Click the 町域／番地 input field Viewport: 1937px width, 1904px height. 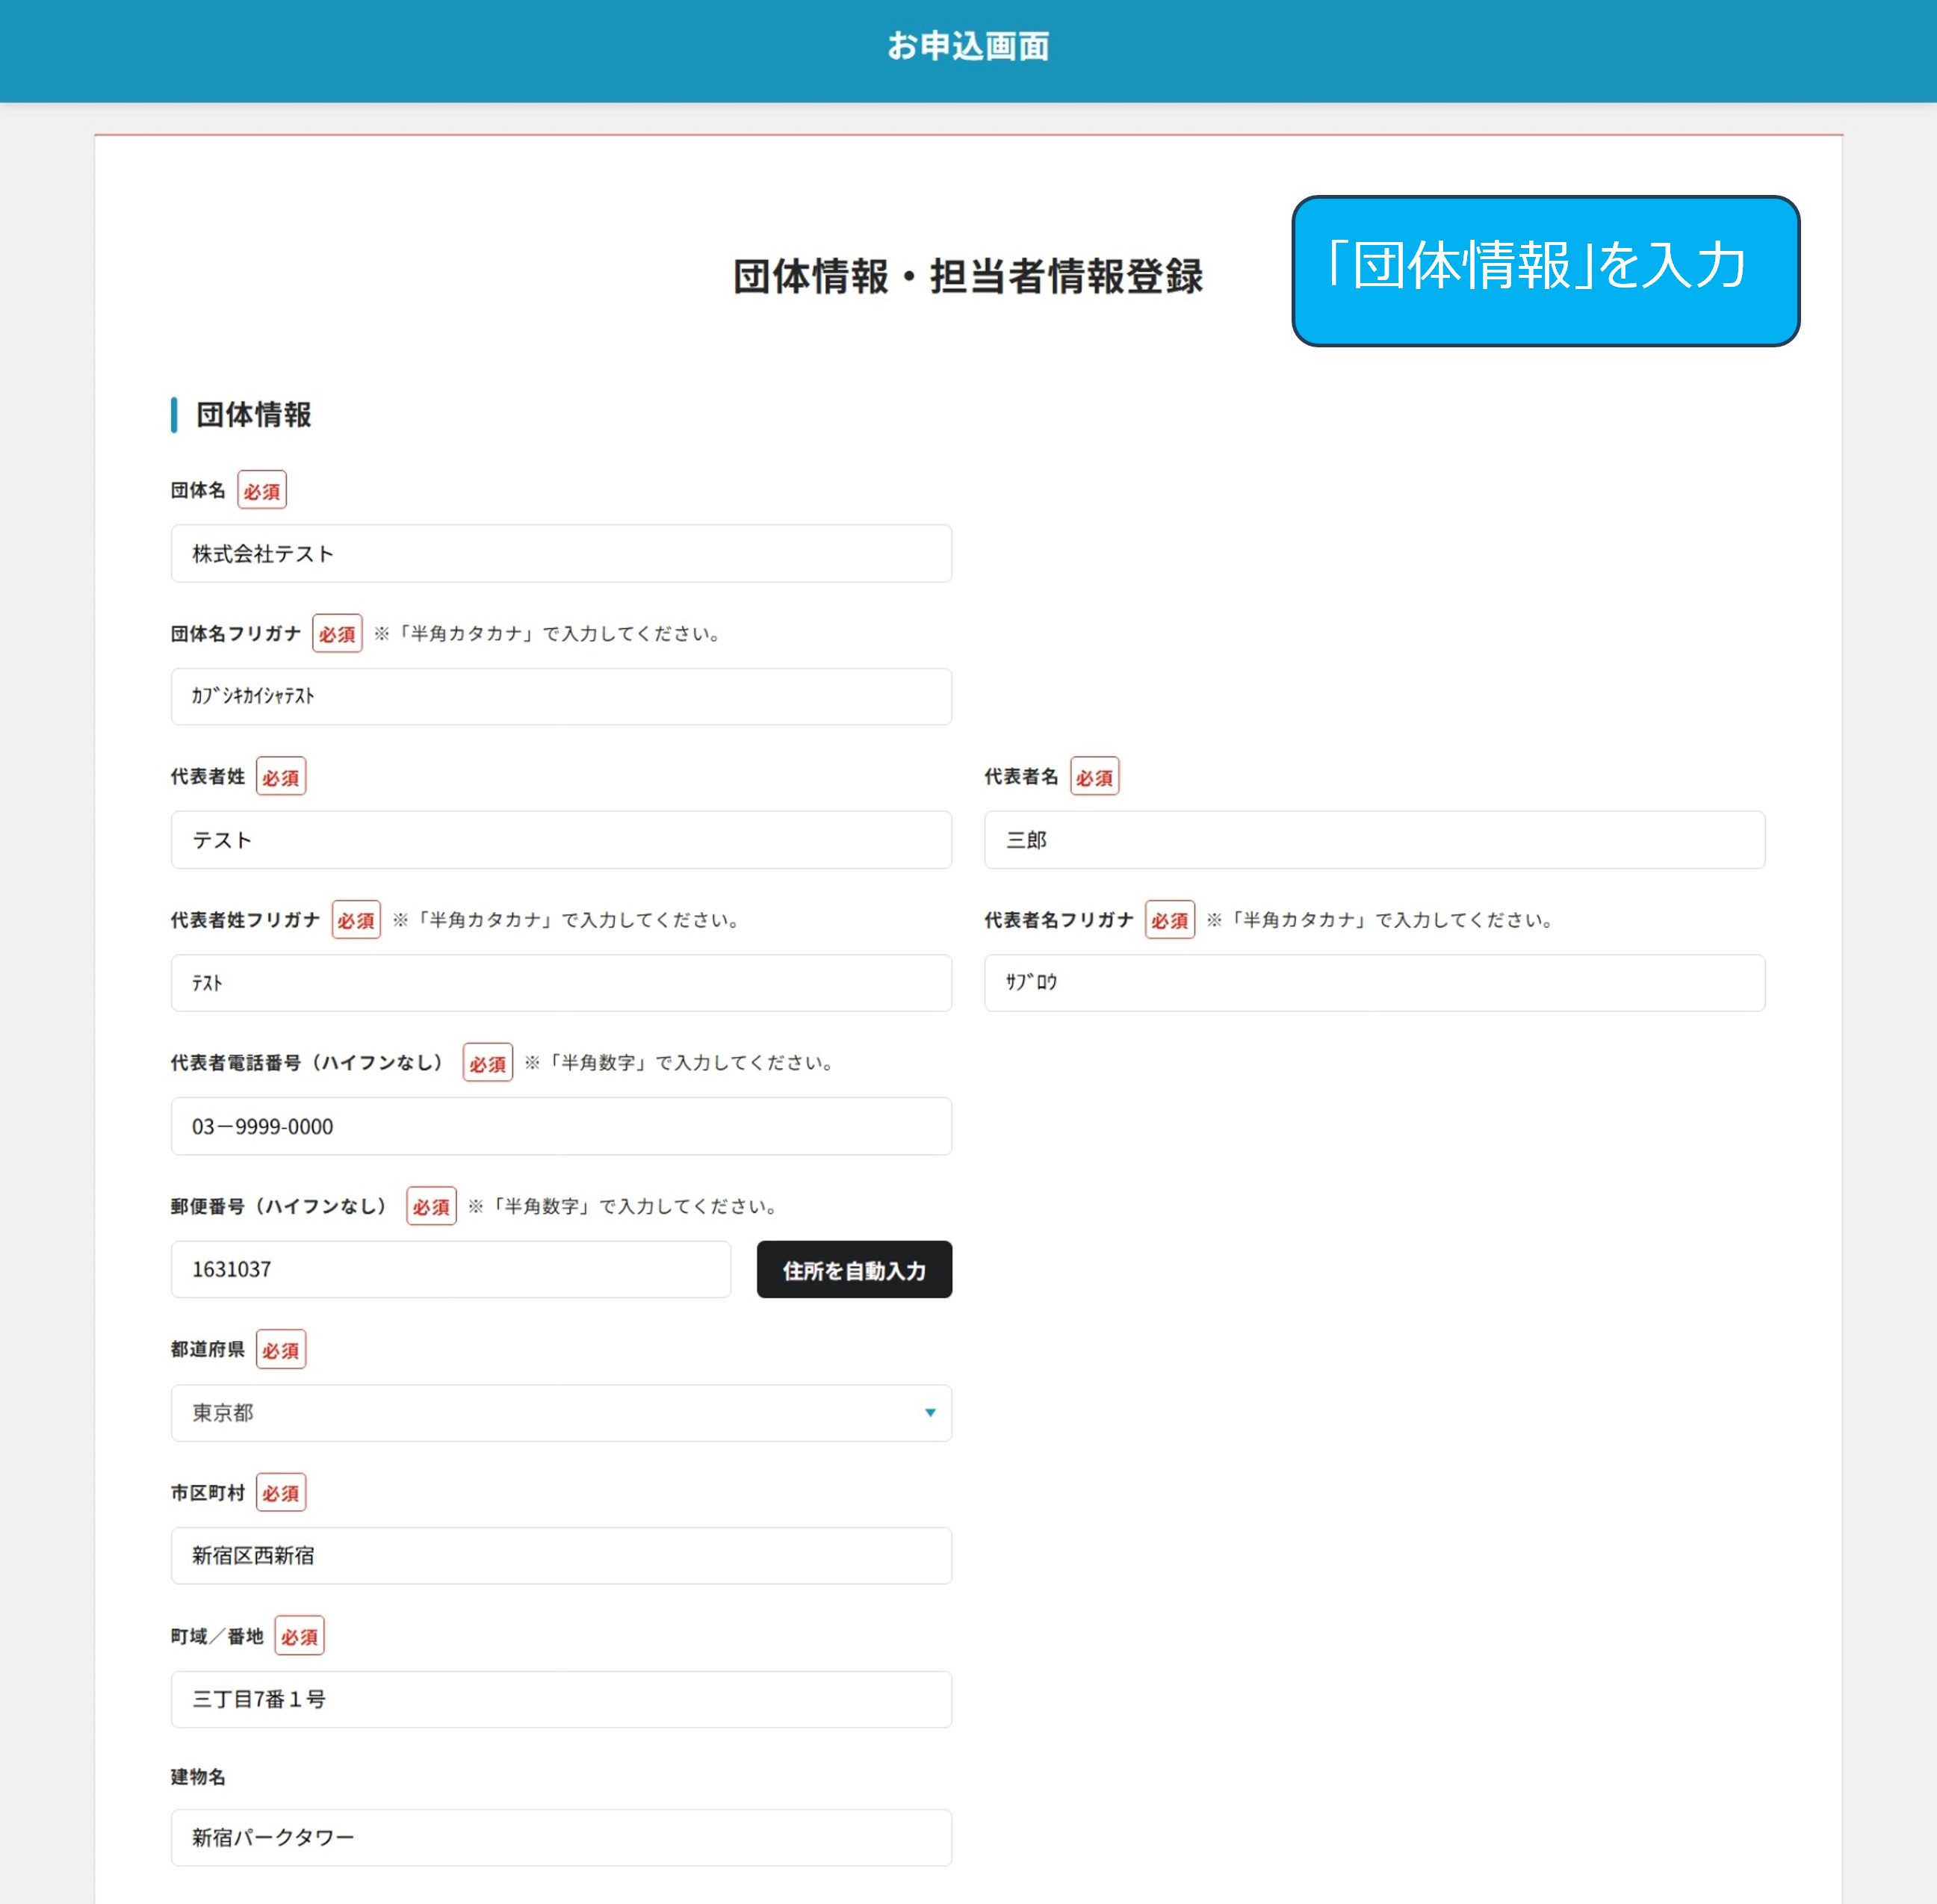tap(560, 1699)
